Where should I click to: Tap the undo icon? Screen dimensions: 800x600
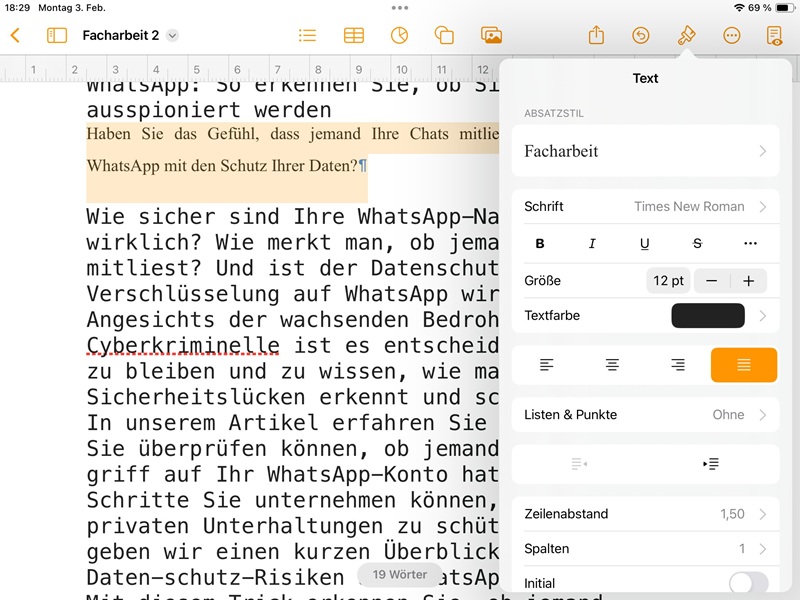641,35
